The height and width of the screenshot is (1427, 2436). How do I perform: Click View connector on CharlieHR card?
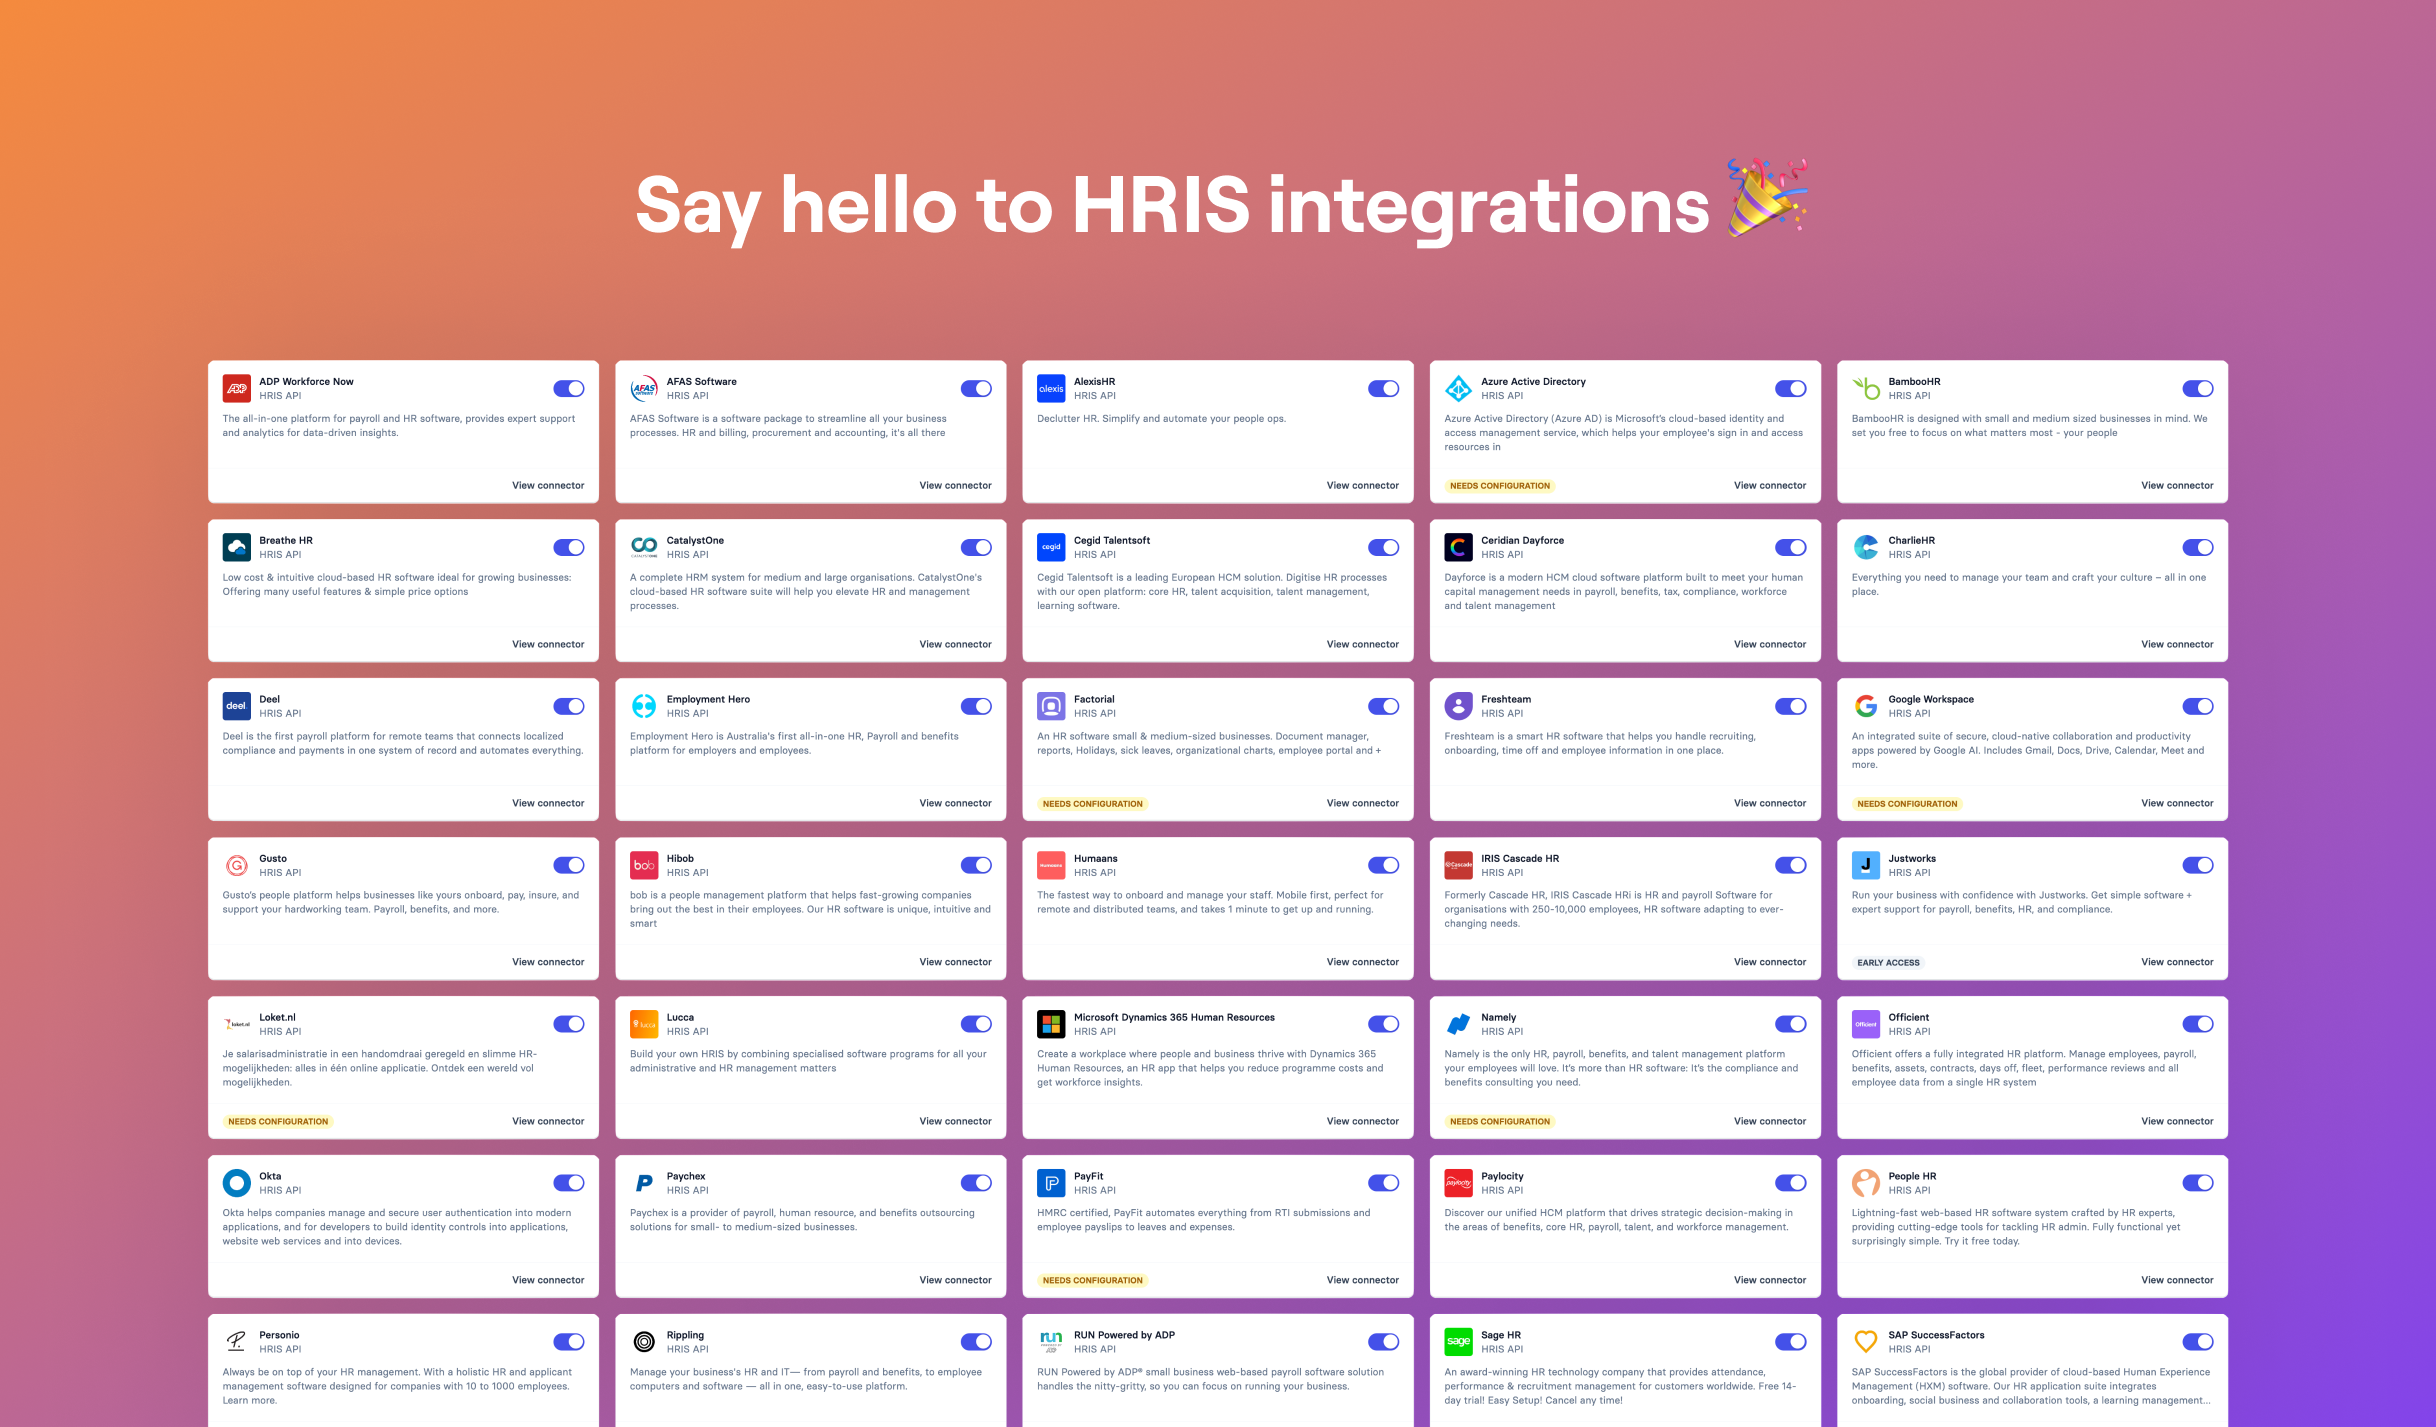point(2177,645)
